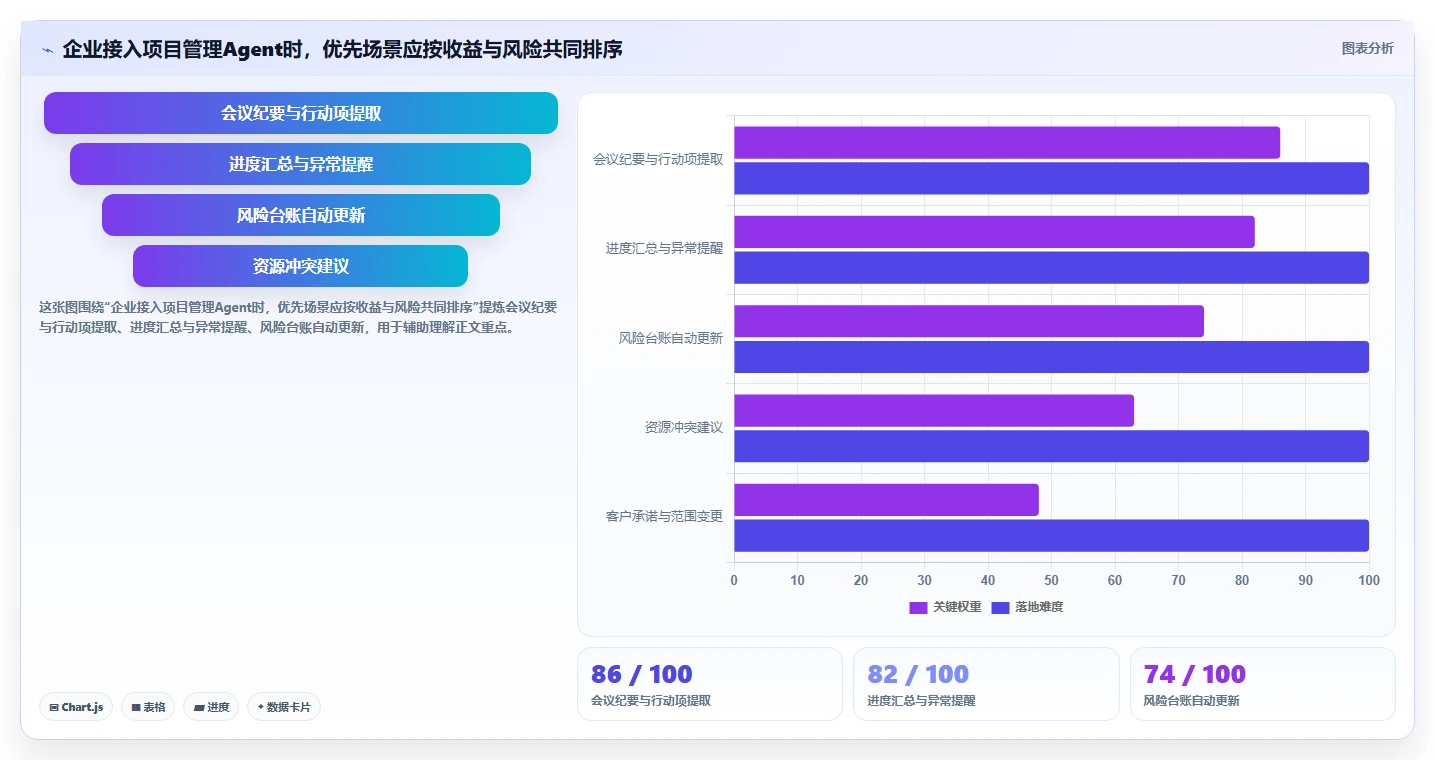Click the description paragraph under the funnel
Image resolution: width=1435 pixels, height=760 pixels.
tap(298, 317)
